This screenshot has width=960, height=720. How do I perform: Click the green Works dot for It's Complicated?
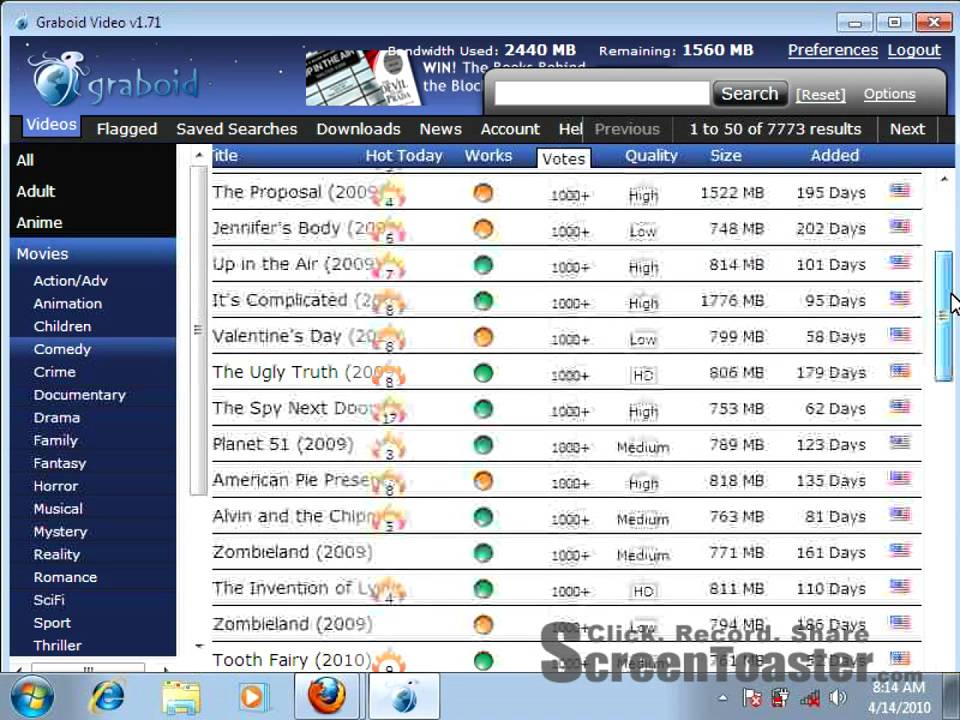tap(483, 301)
